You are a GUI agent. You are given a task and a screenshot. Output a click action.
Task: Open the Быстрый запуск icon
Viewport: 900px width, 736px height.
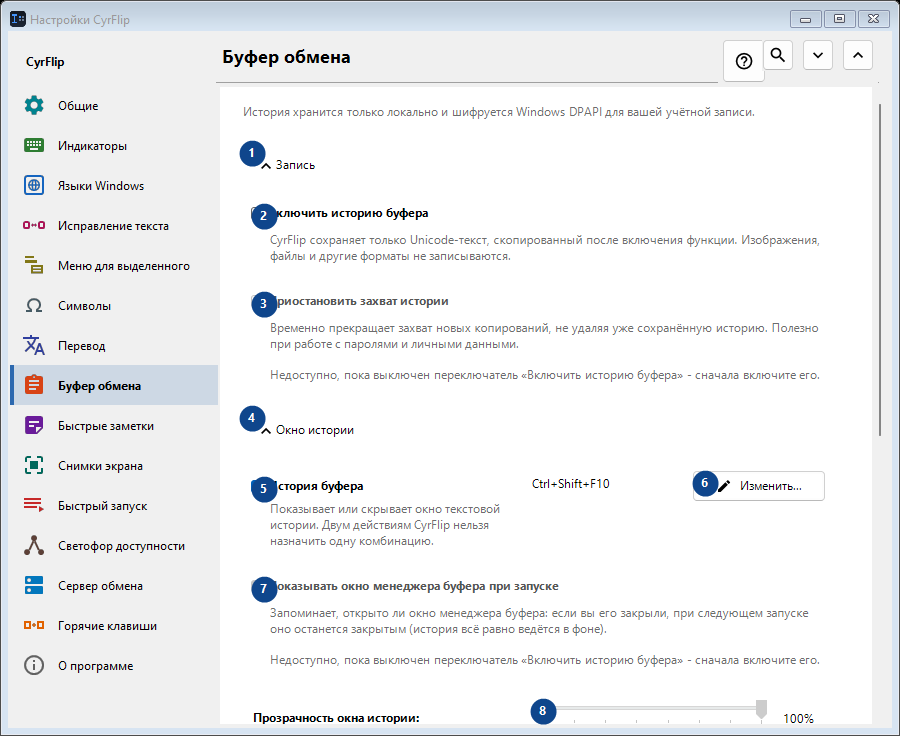[x=34, y=506]
